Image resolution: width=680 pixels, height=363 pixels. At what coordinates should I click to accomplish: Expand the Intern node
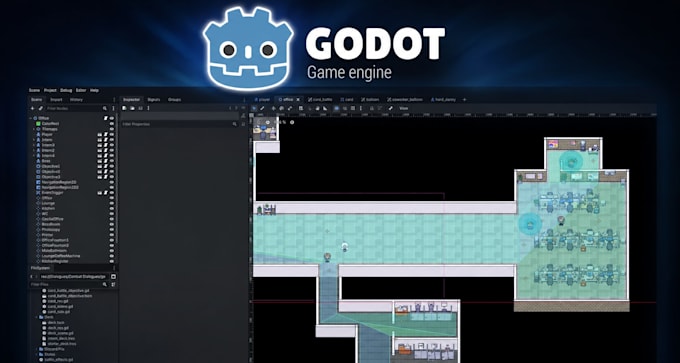(x=34, y=140)
